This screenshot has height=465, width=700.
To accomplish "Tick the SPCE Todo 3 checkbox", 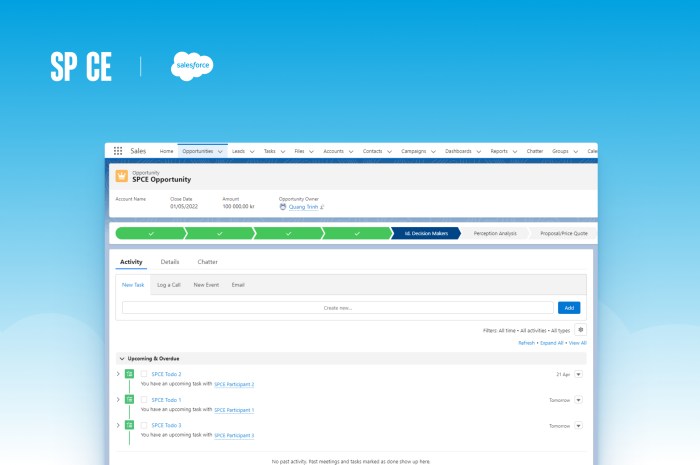I will click(144, 425).
